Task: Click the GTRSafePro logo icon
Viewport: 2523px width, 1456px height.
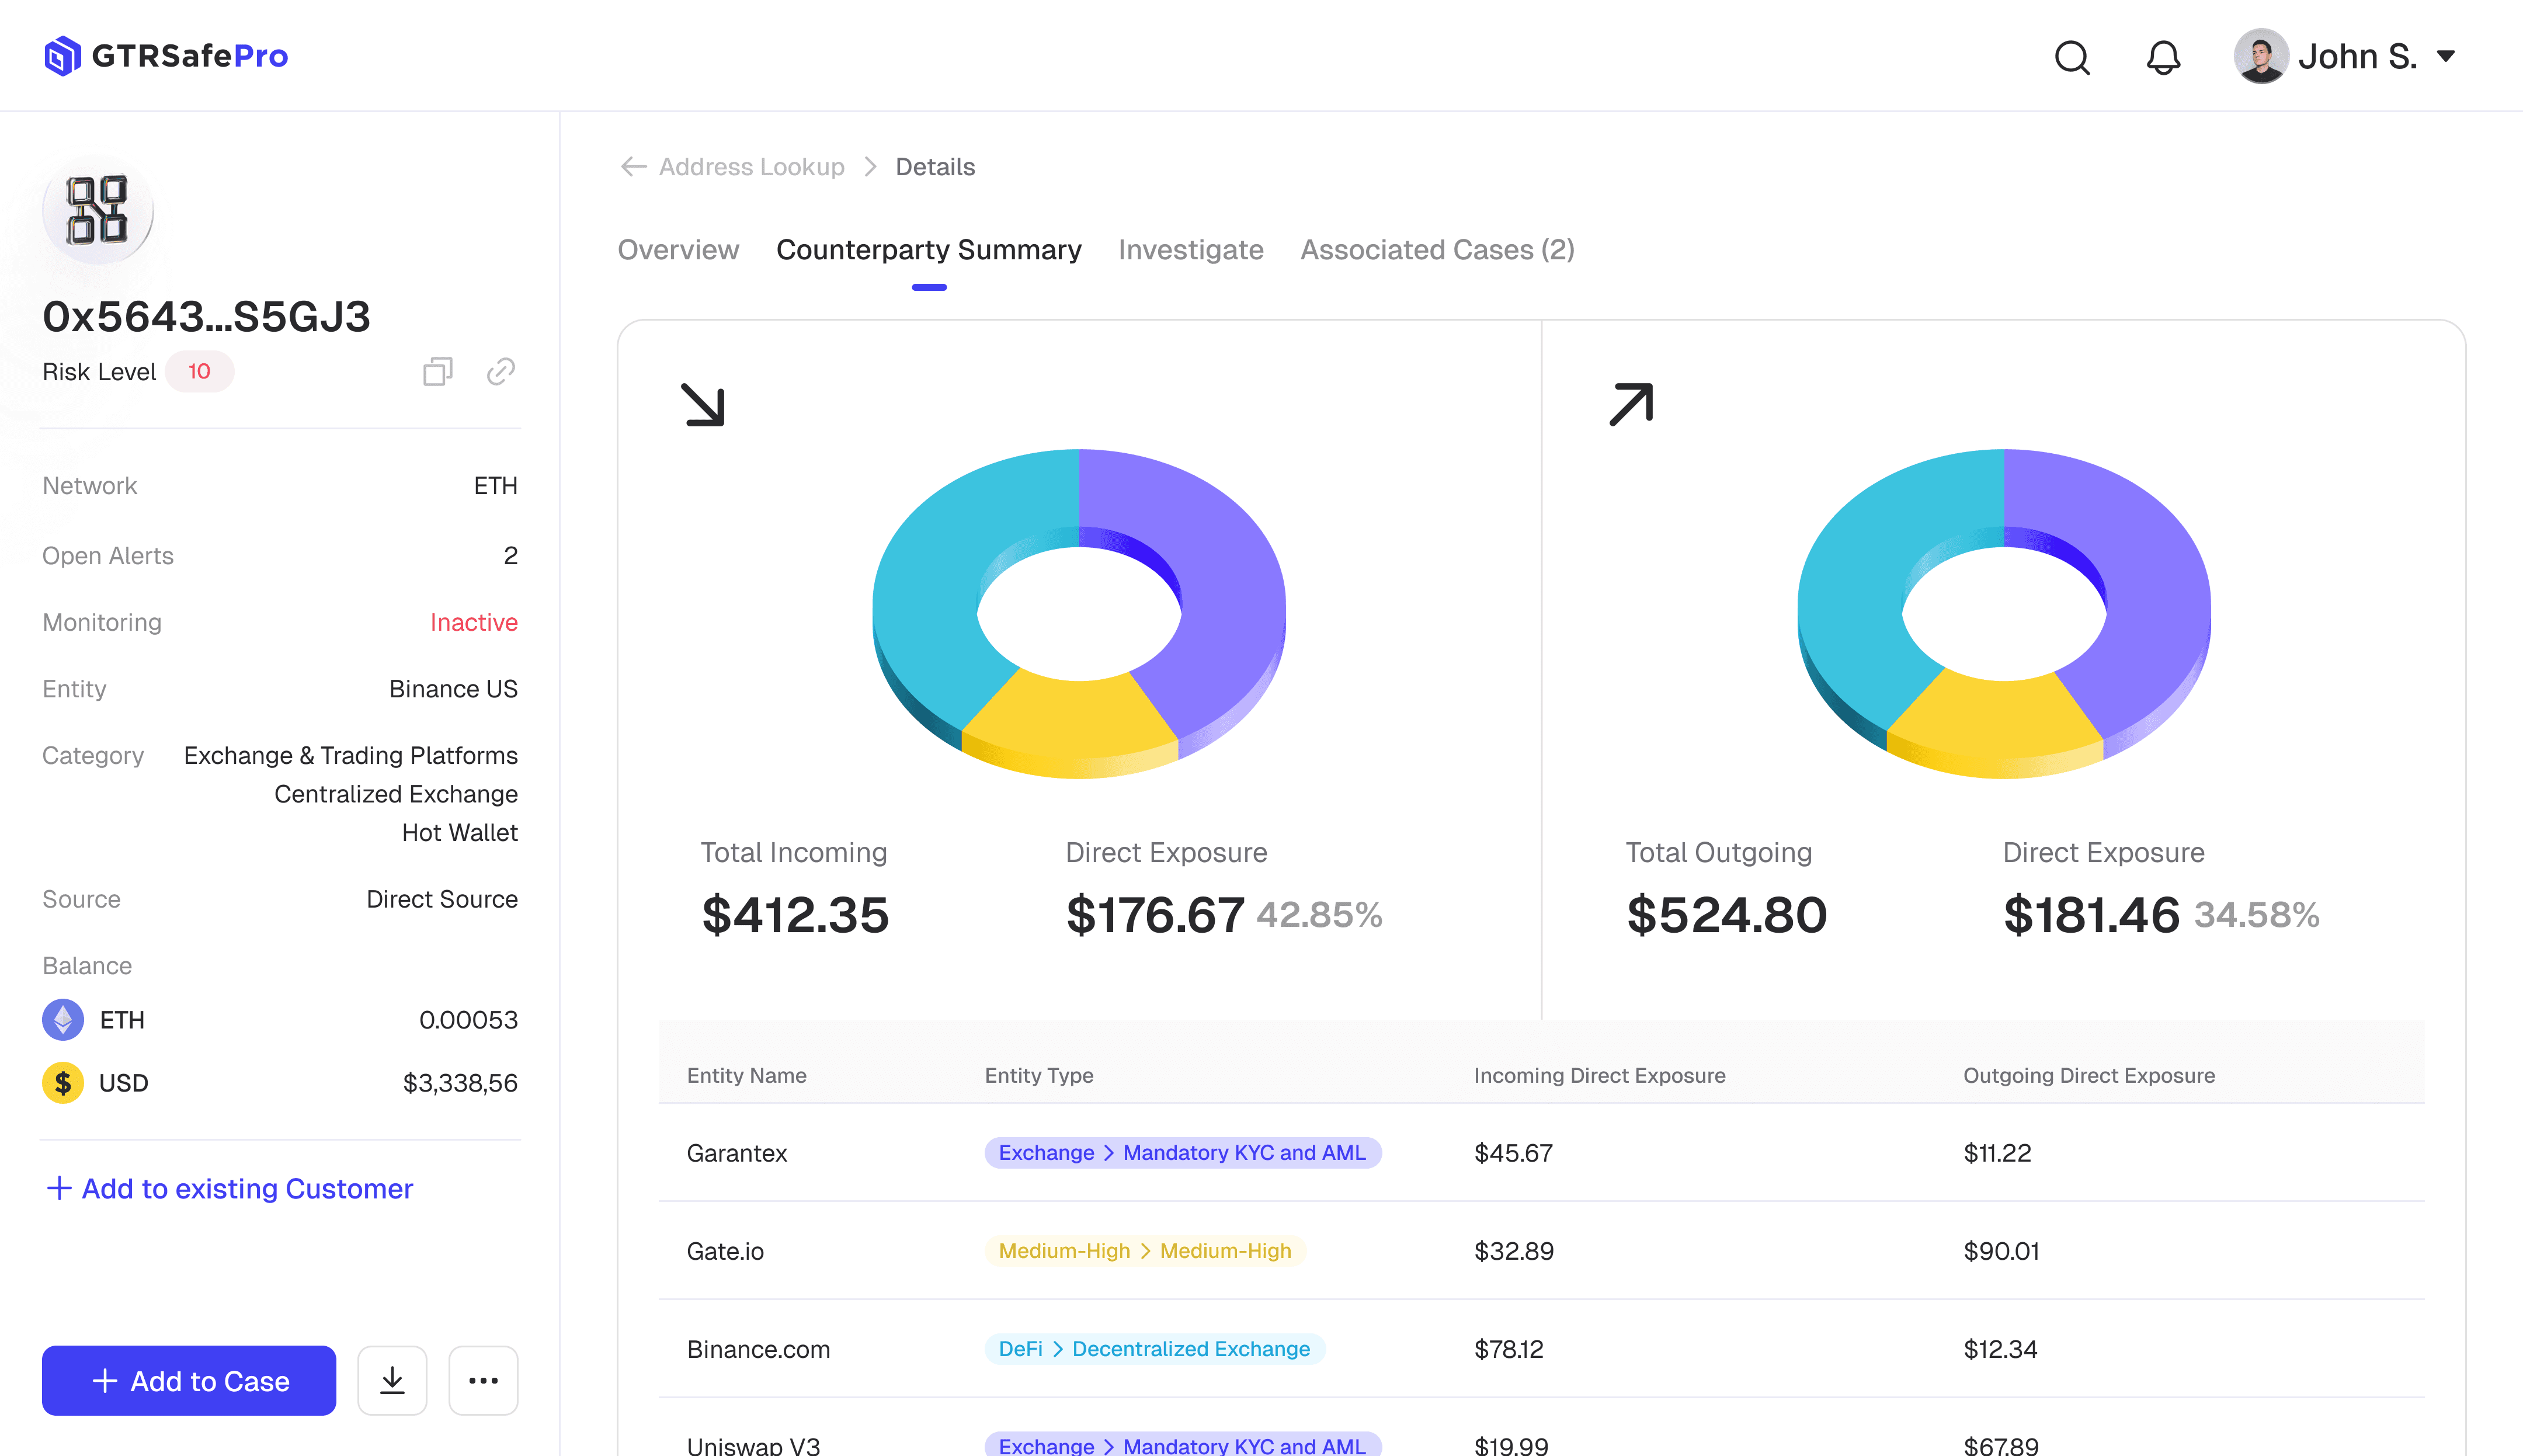Action: (x=62, y=56)
